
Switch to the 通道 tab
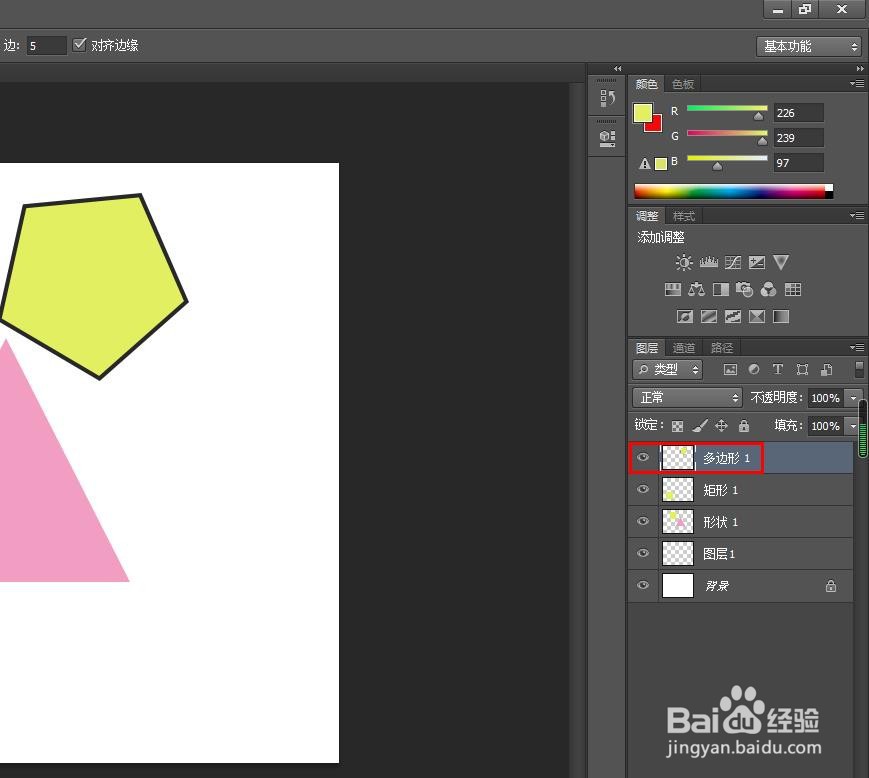[x=683, y=348]
